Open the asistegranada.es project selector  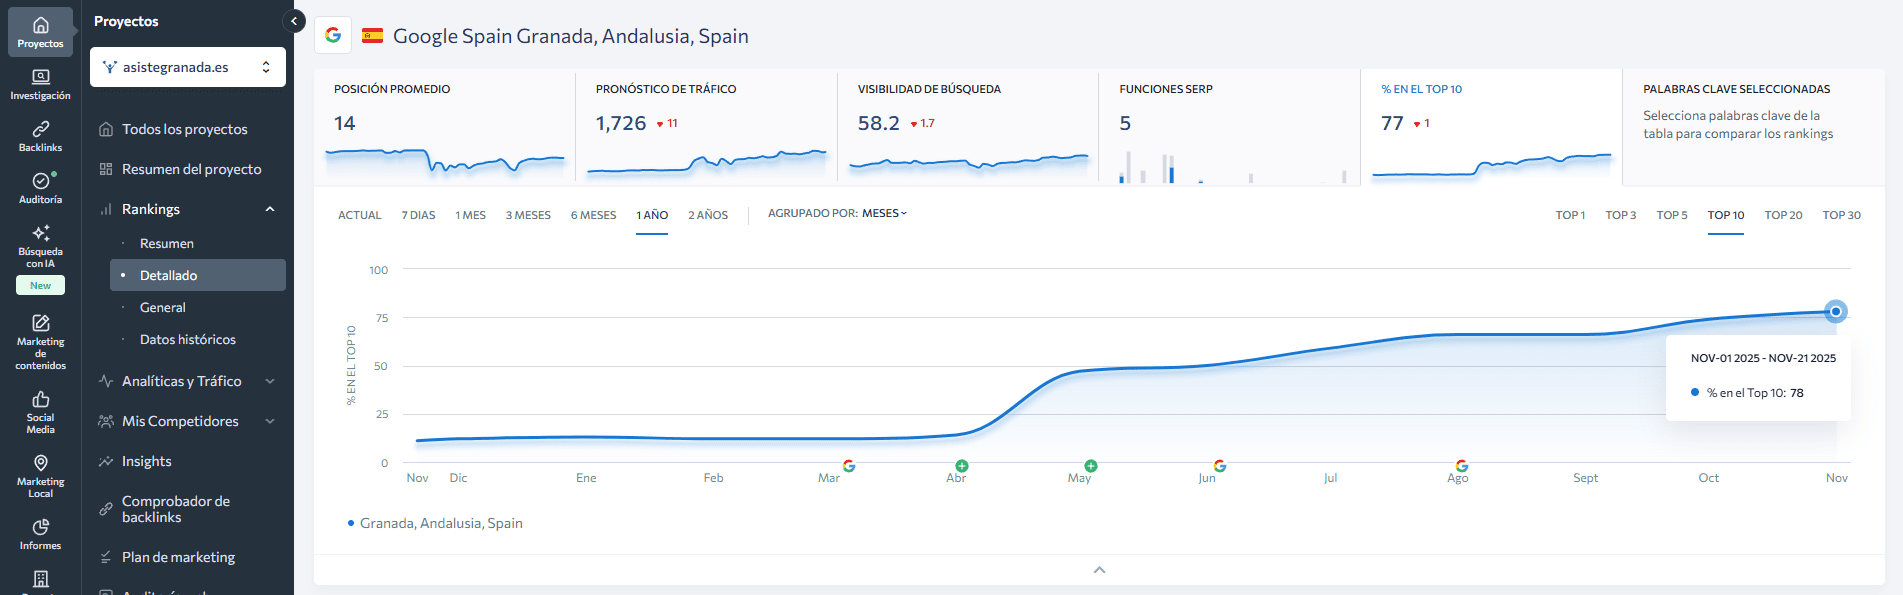[188, 67]
